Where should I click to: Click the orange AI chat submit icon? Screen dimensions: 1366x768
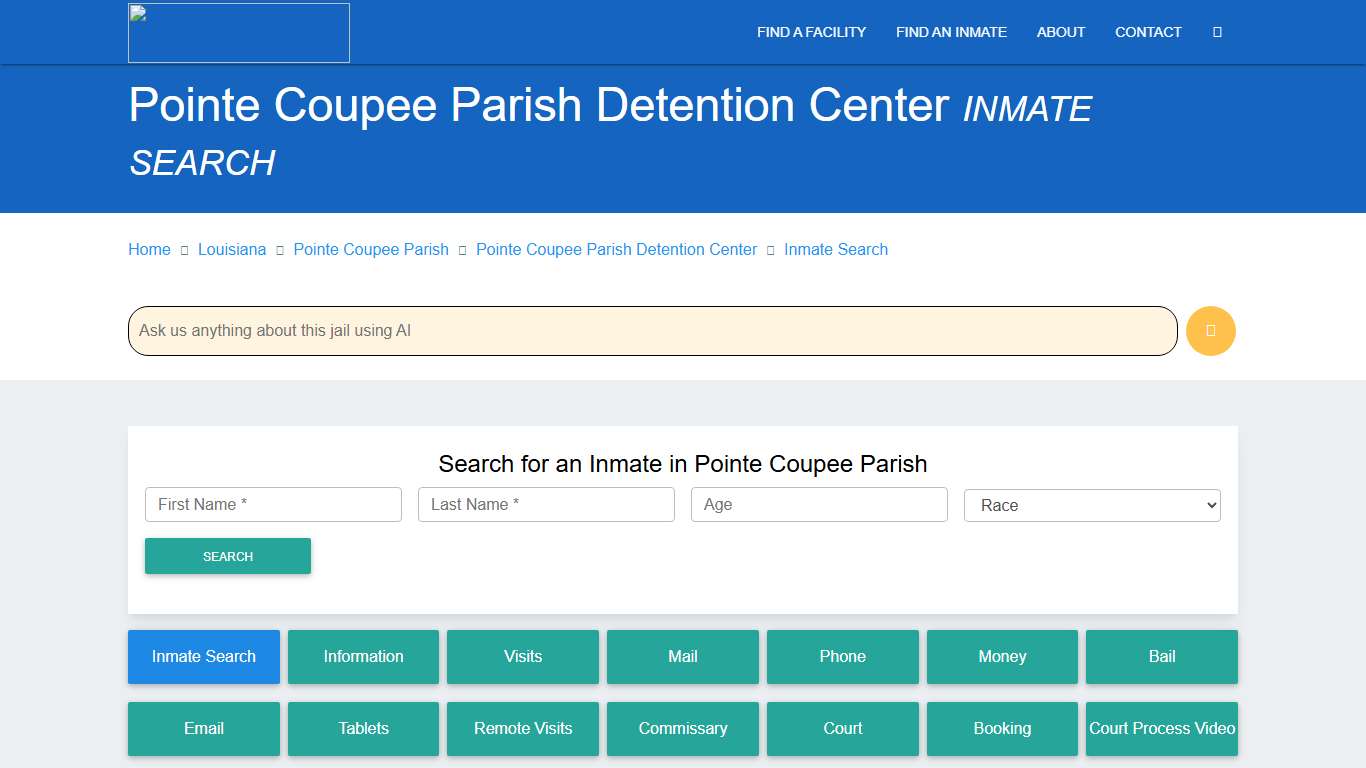tap(1210, 330)
